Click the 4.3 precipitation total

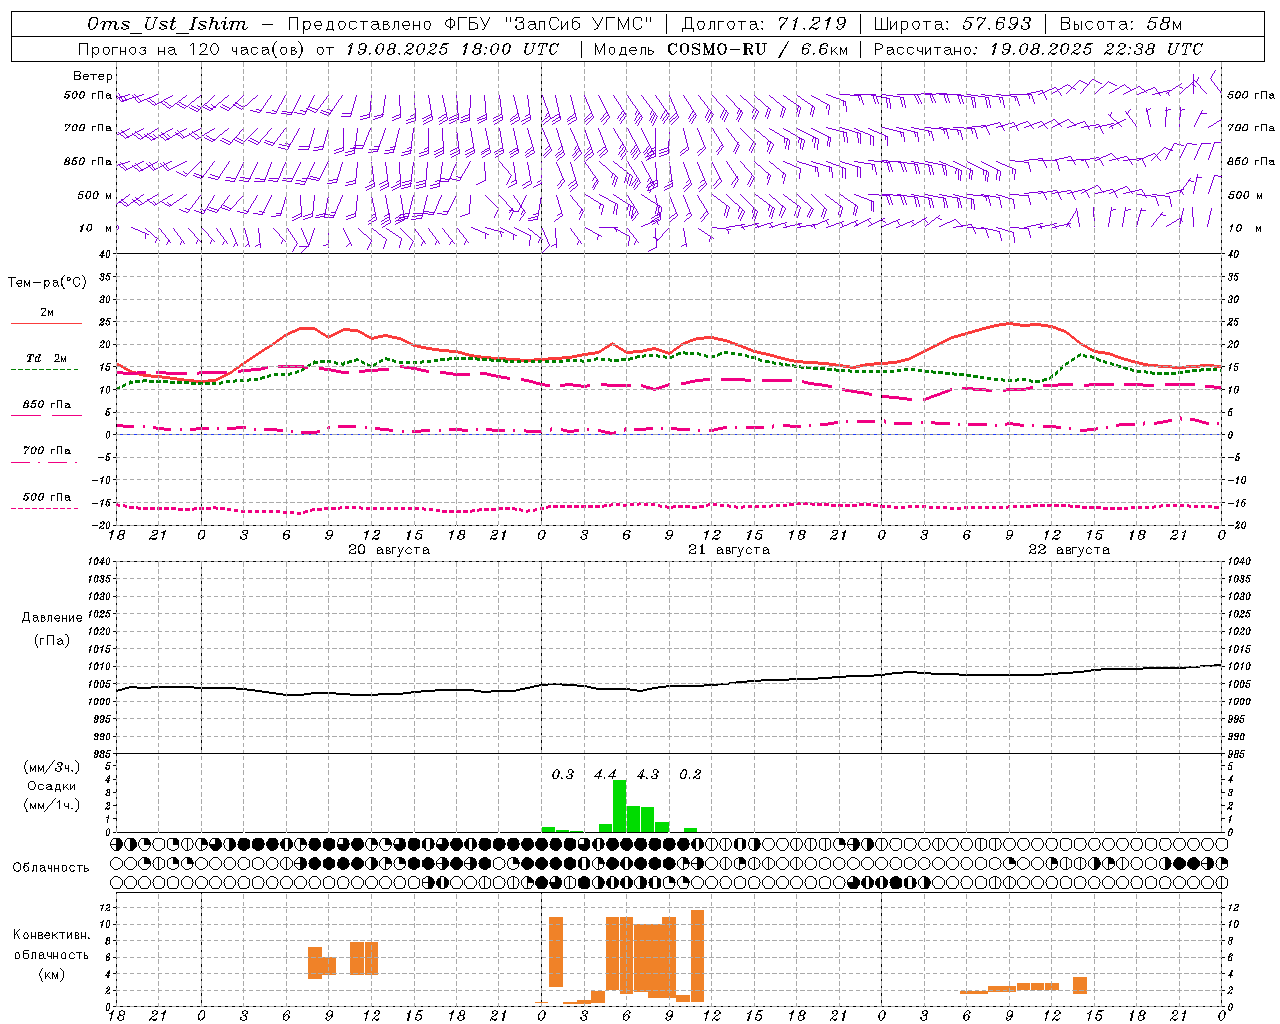point(648,774)
